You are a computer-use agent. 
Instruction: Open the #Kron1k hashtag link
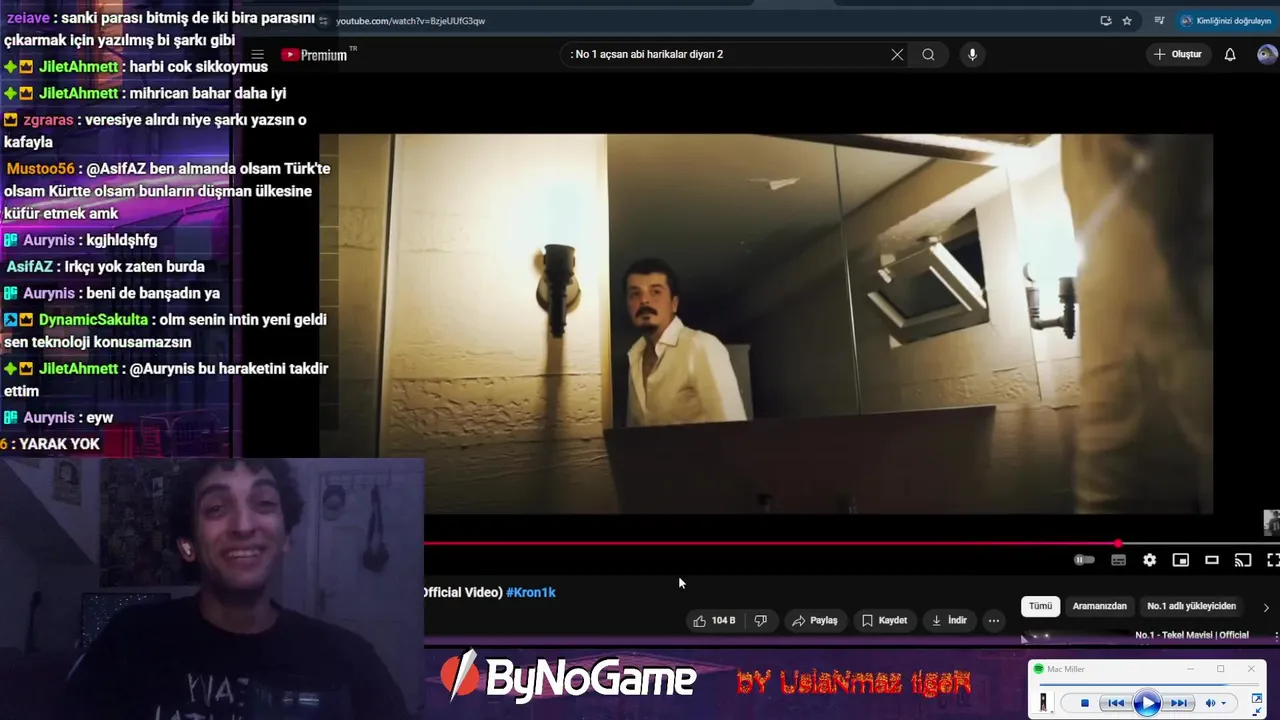(x=531, y=592)
